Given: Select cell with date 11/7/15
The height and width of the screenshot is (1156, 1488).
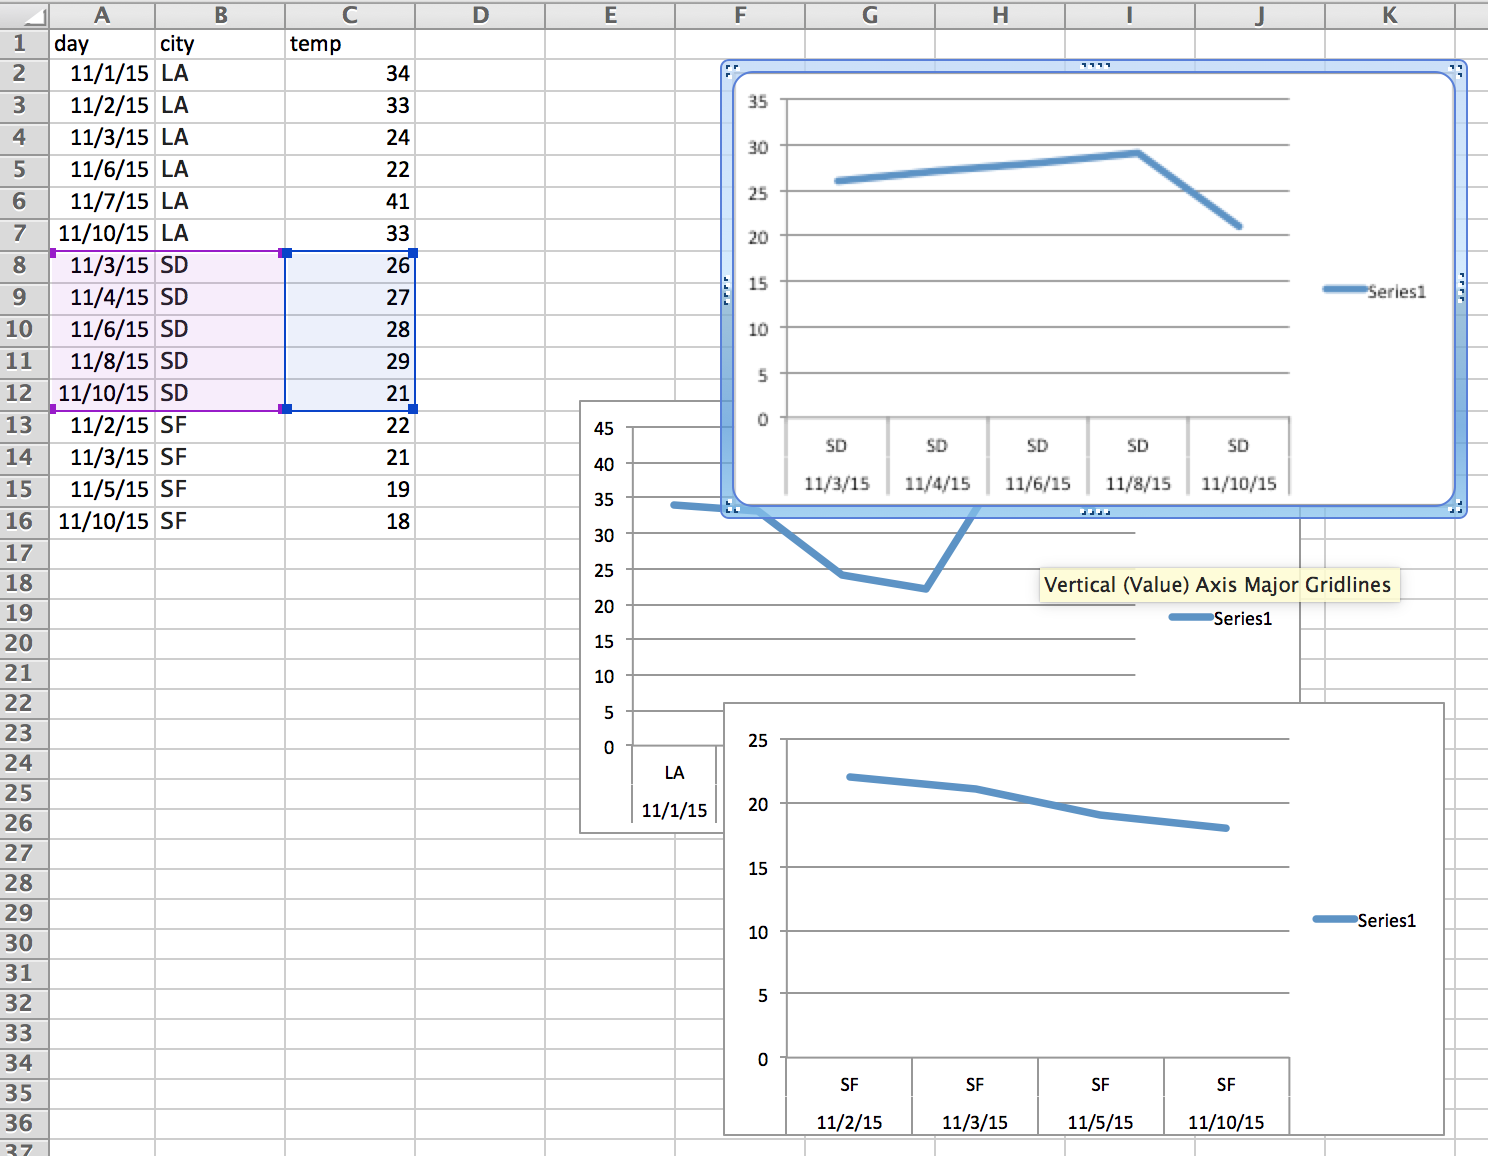Looking at the screenshot, I should click(102, 202).
